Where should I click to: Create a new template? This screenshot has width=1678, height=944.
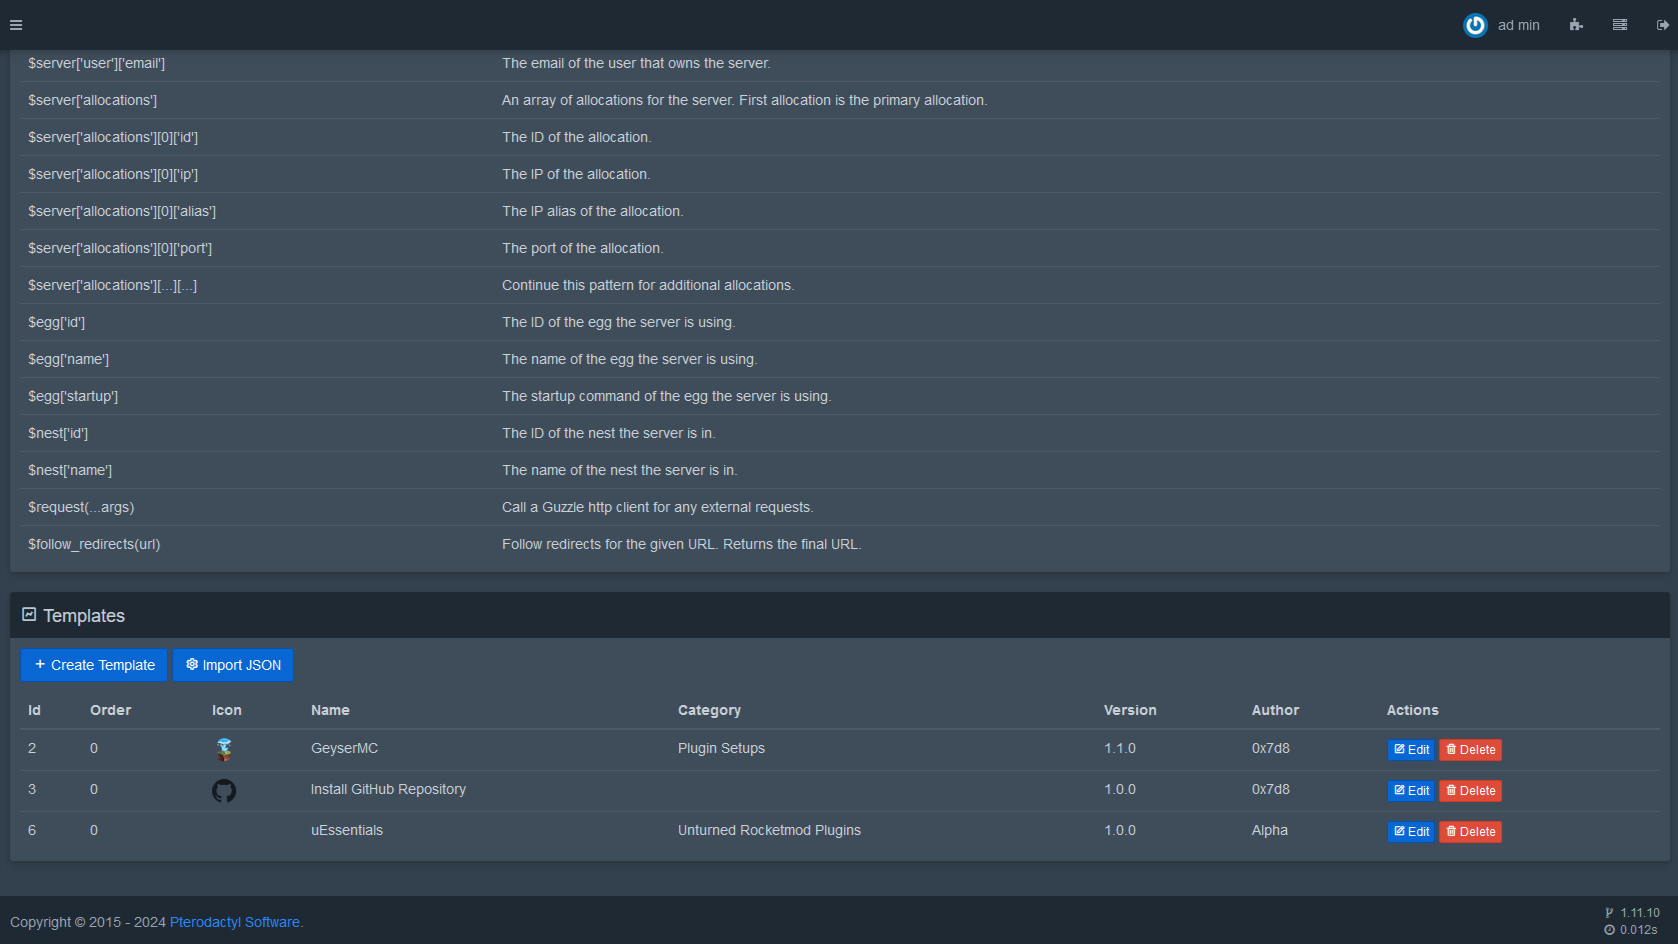(94, 665)
